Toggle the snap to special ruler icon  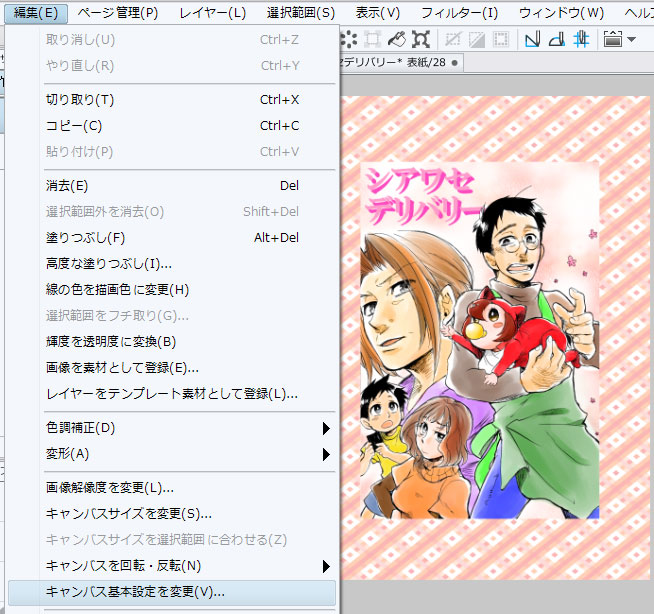[557, 40]
